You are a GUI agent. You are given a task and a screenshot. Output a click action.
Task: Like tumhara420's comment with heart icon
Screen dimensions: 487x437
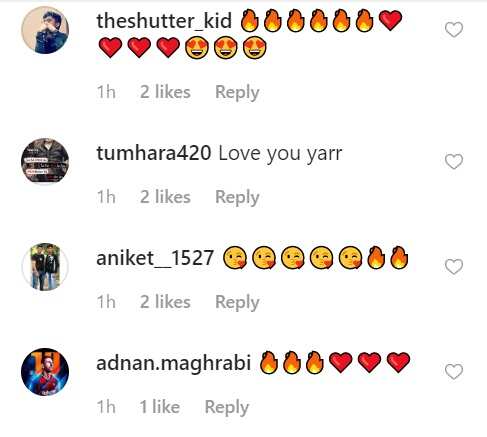[x=454, y=162]
